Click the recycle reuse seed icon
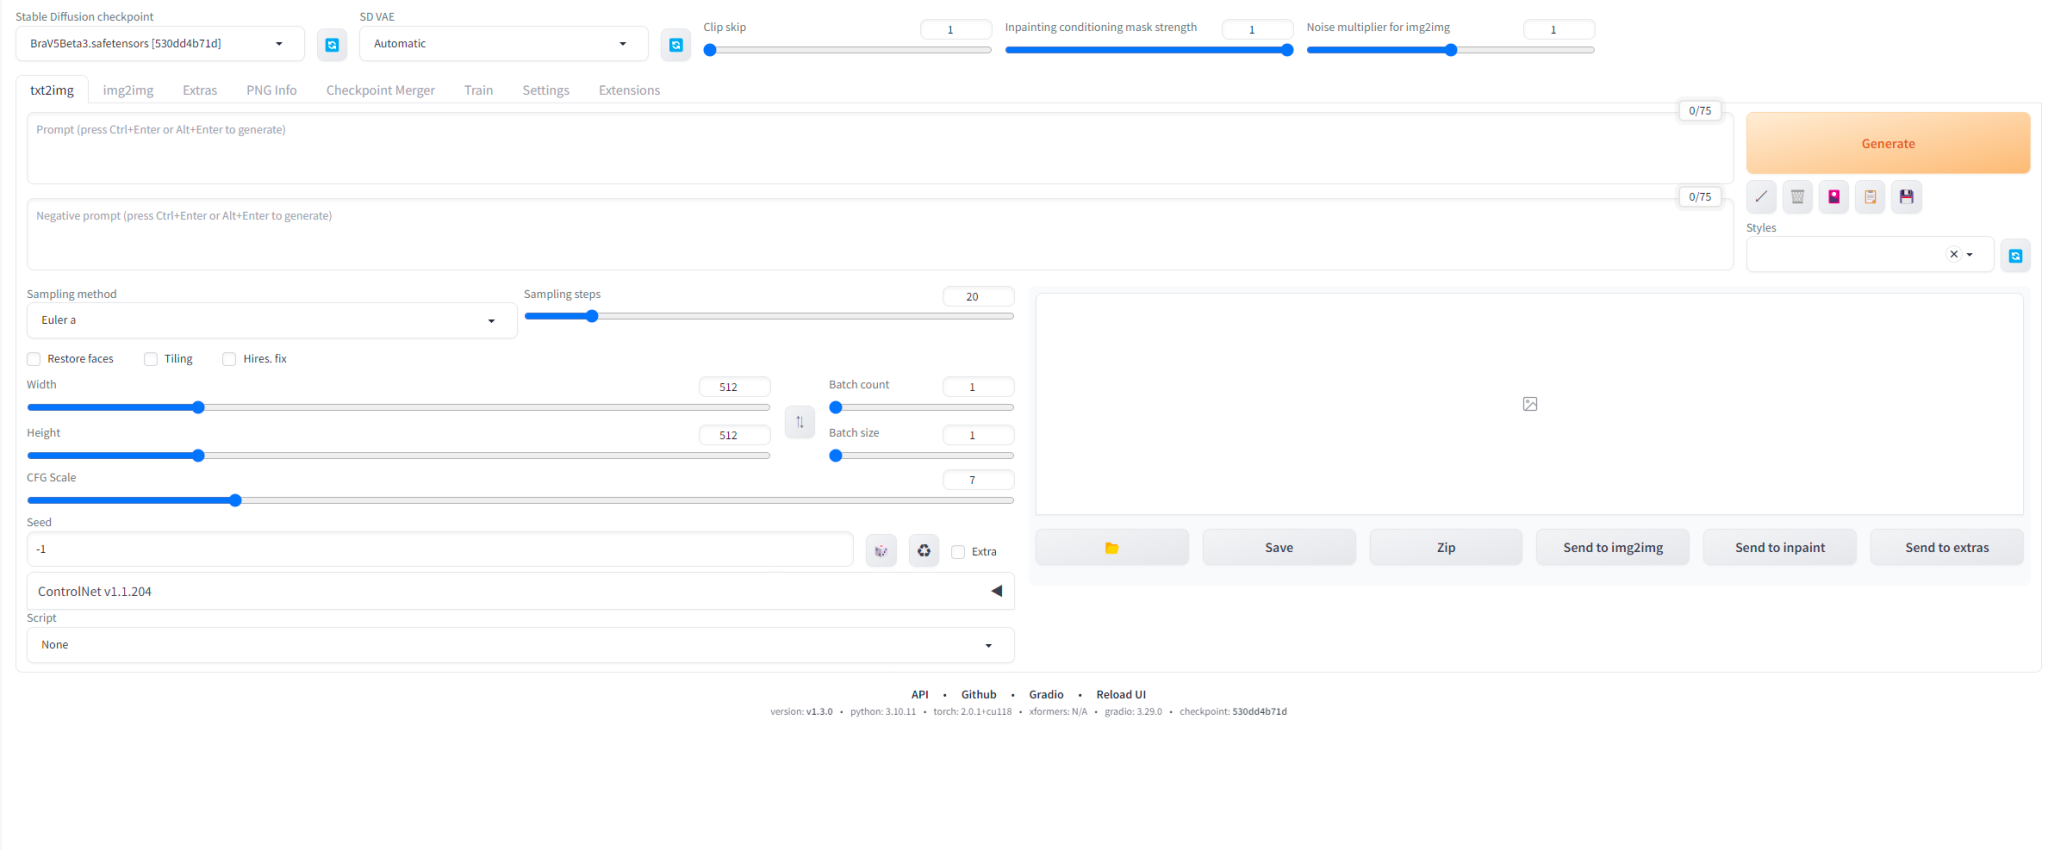 click(x=924, y=550)
